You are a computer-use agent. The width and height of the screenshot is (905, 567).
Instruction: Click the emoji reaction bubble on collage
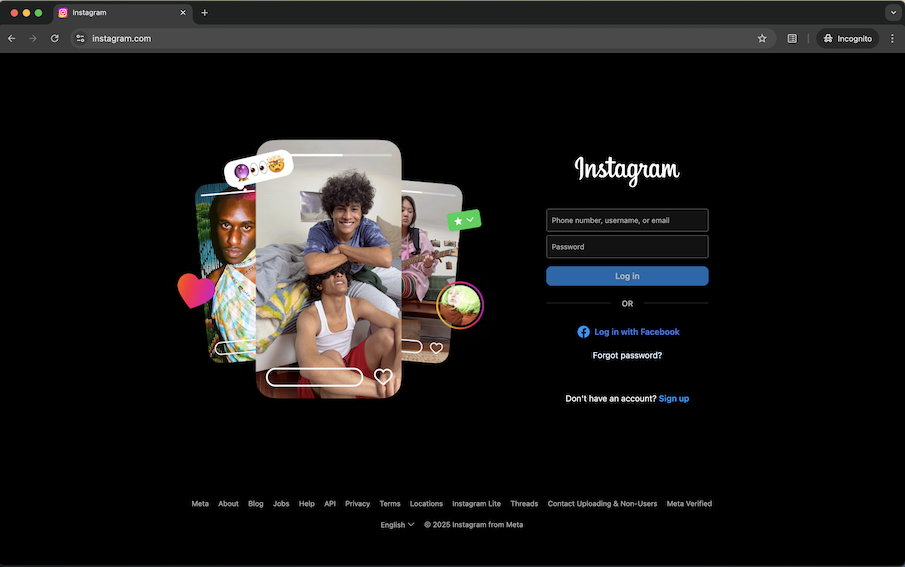click(x=259, y=168)
